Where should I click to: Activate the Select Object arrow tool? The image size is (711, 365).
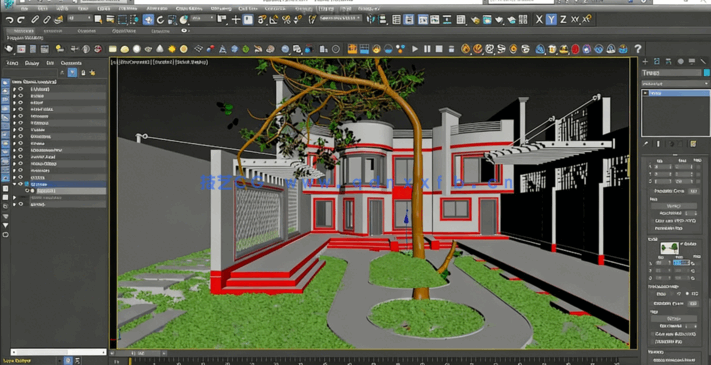coord(98,19)
